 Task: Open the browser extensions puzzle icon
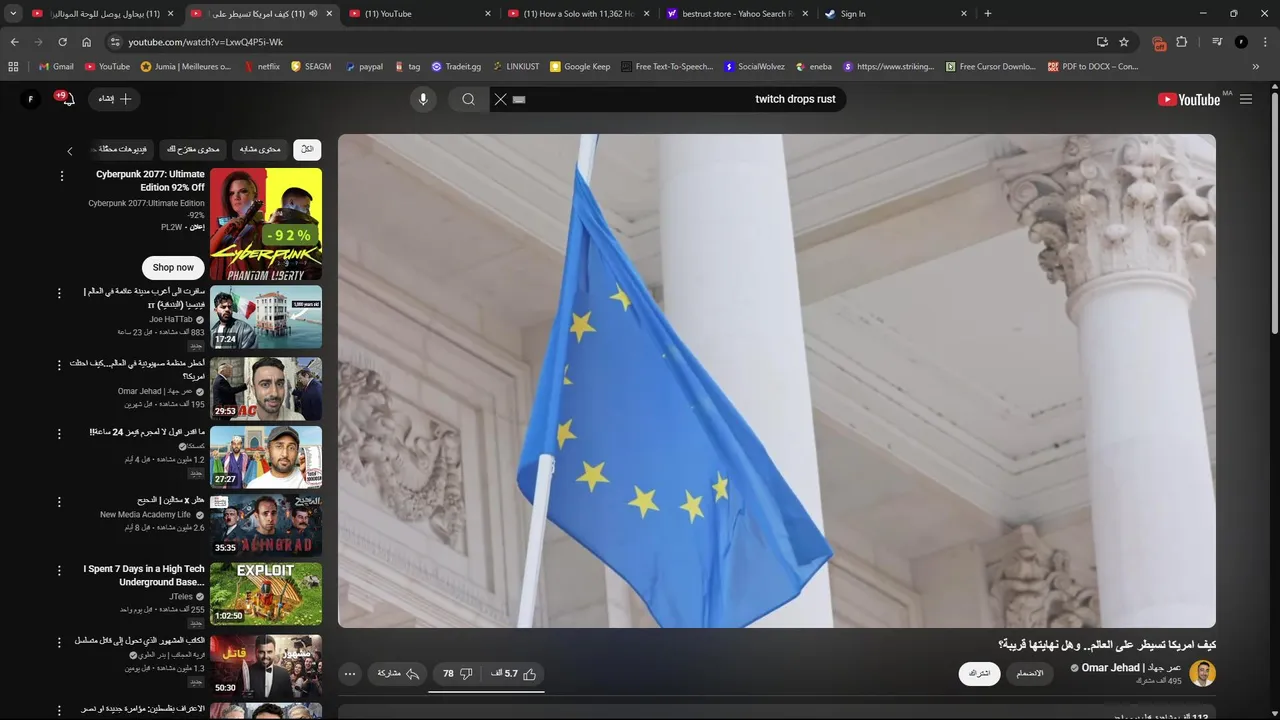1182,42
